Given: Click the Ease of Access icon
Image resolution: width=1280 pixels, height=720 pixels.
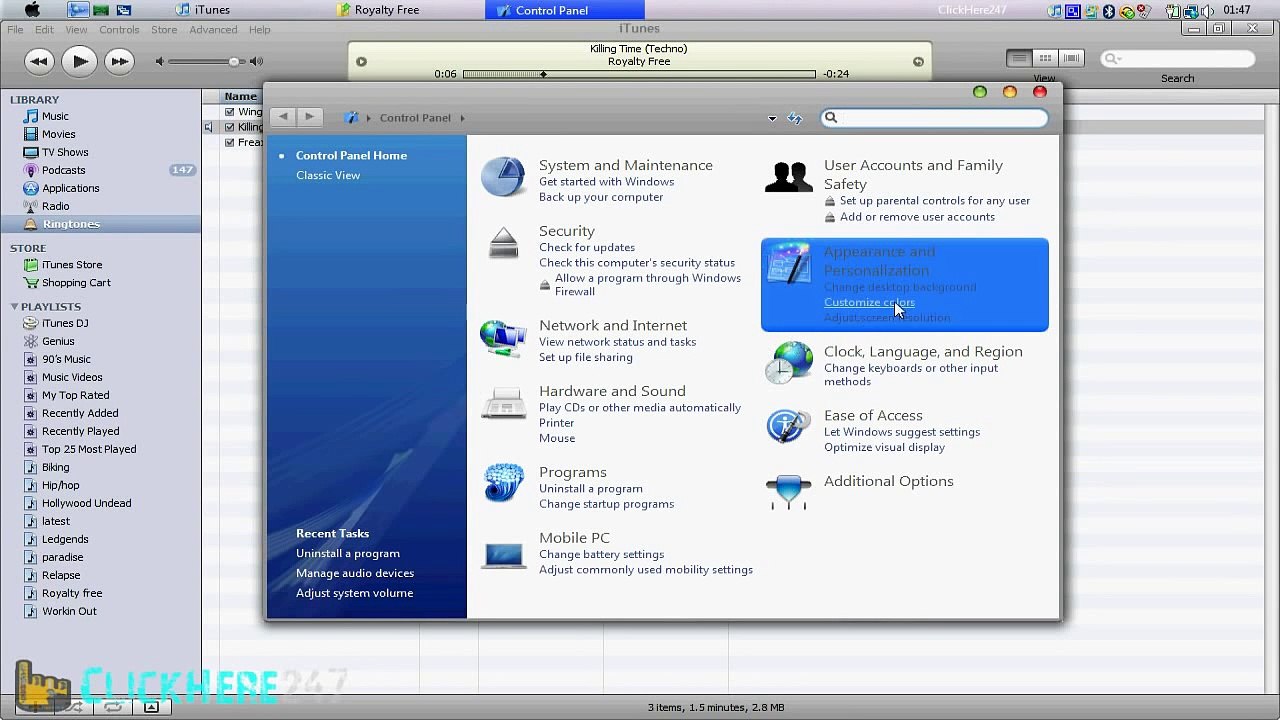Looking at the screenshot, I should (788, 426).
